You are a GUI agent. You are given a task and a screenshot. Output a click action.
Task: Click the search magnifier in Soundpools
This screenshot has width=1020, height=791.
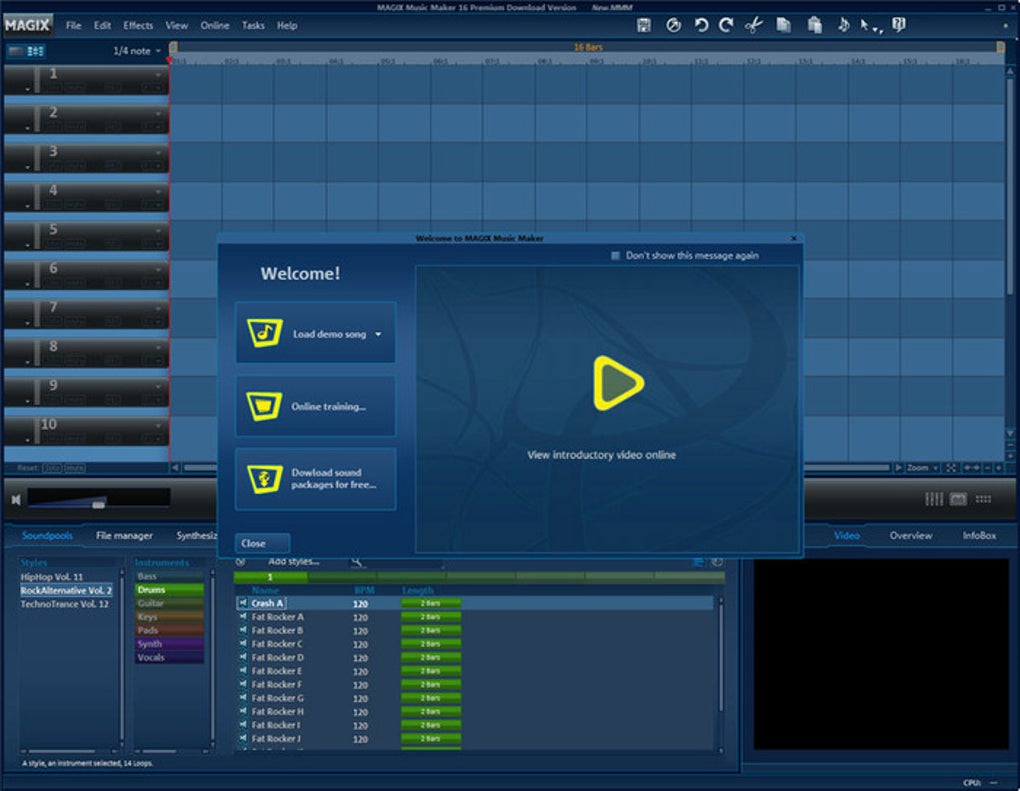coord(356,561)
